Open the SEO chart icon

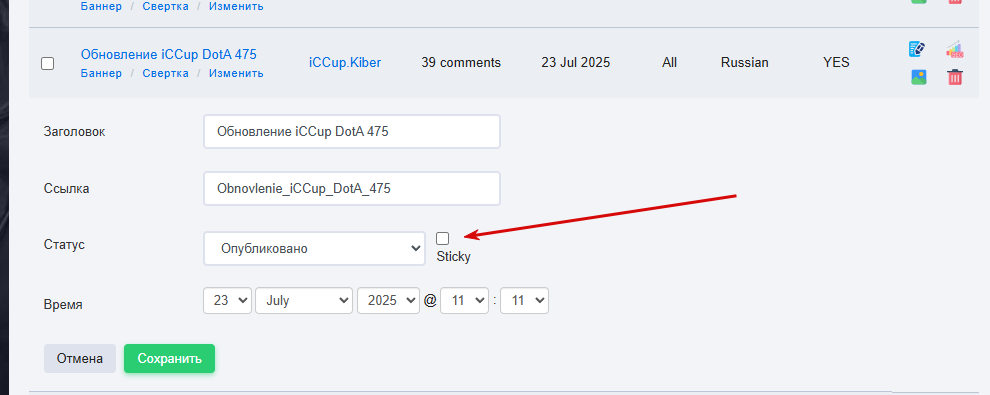point(954,49)
